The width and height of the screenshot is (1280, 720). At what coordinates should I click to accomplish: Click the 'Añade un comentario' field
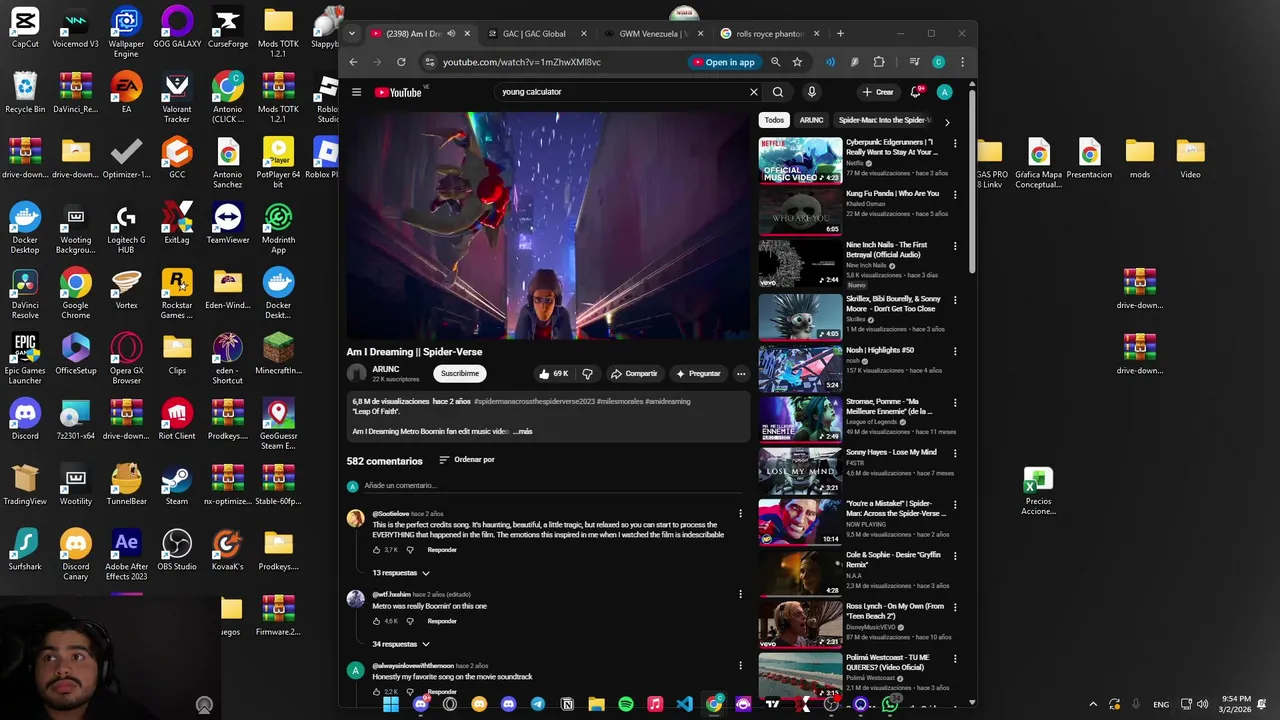coord(555,486)
